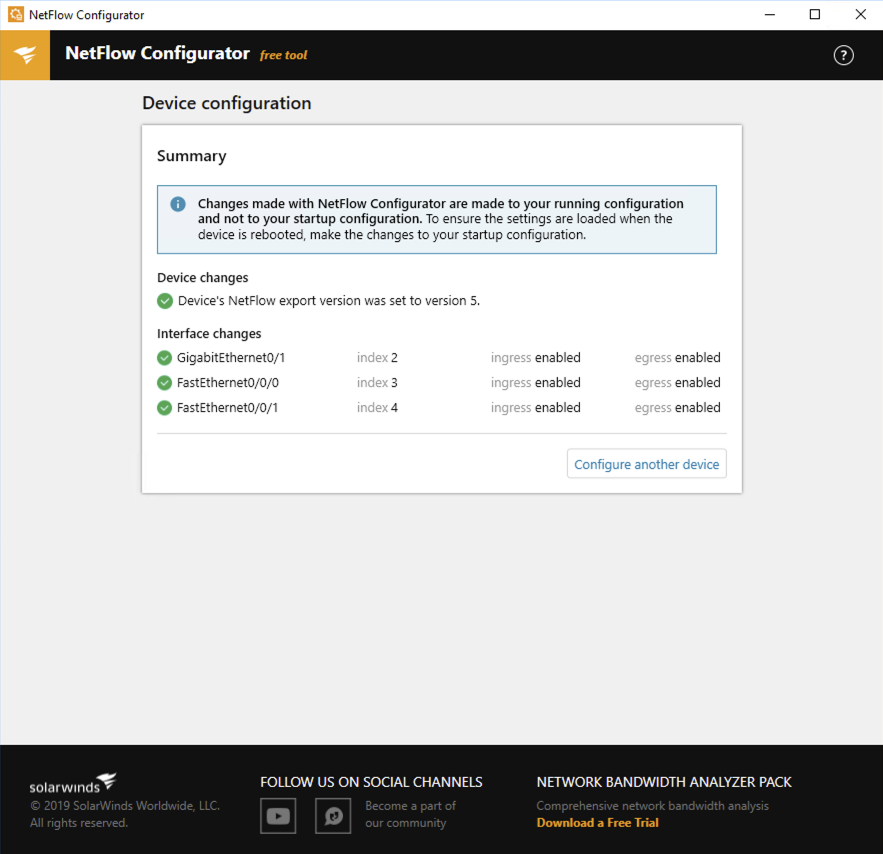
Task: Click export version set to version 5 message
Action: click(329, 301)
